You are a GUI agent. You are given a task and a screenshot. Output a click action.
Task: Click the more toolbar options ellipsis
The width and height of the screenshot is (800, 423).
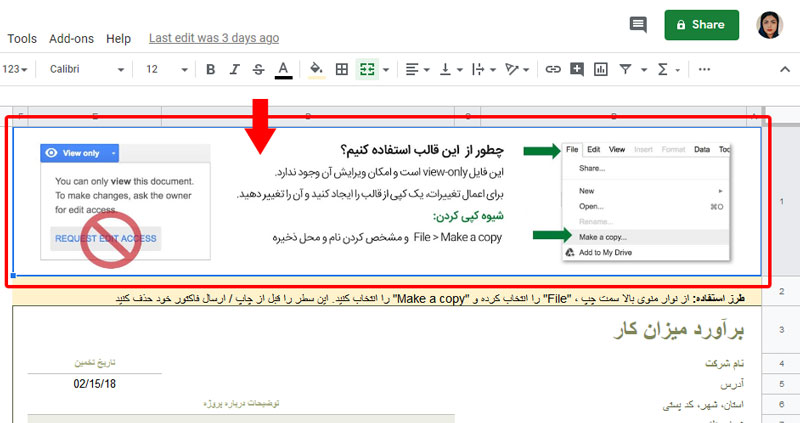pyautogui.click(x=705, y=69)
